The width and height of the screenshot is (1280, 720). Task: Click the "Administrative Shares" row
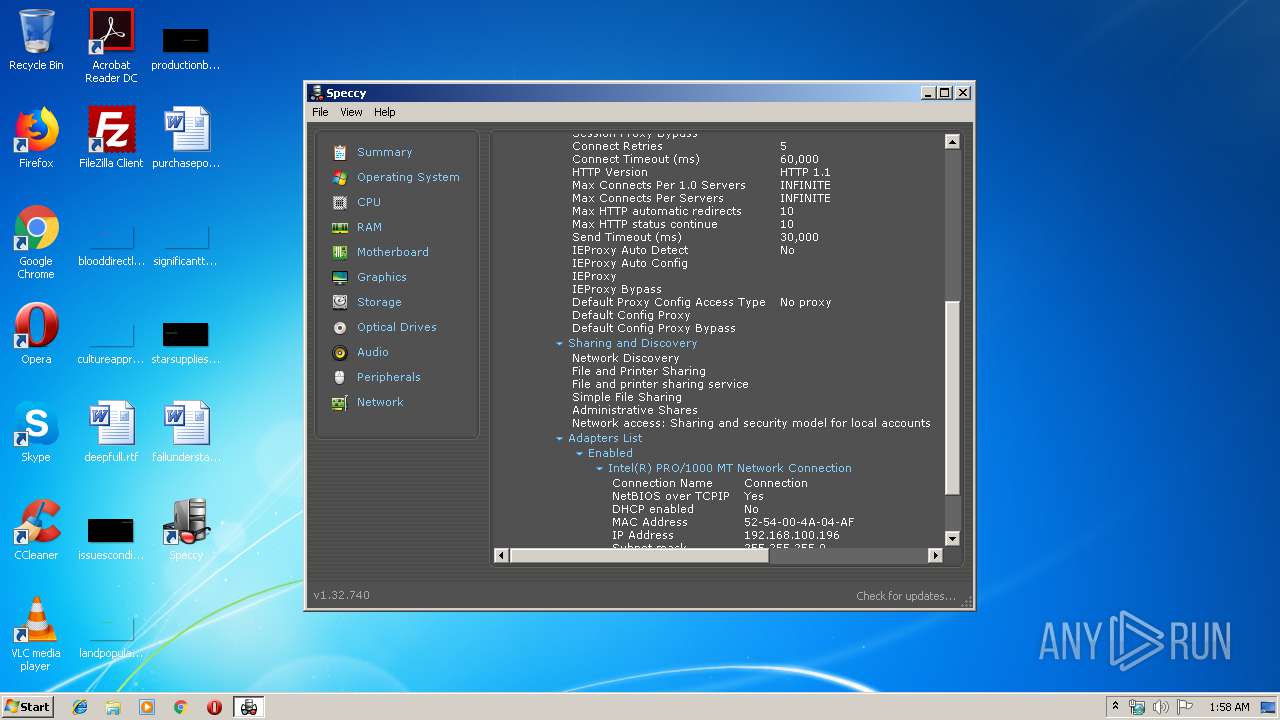coord(635,410)
